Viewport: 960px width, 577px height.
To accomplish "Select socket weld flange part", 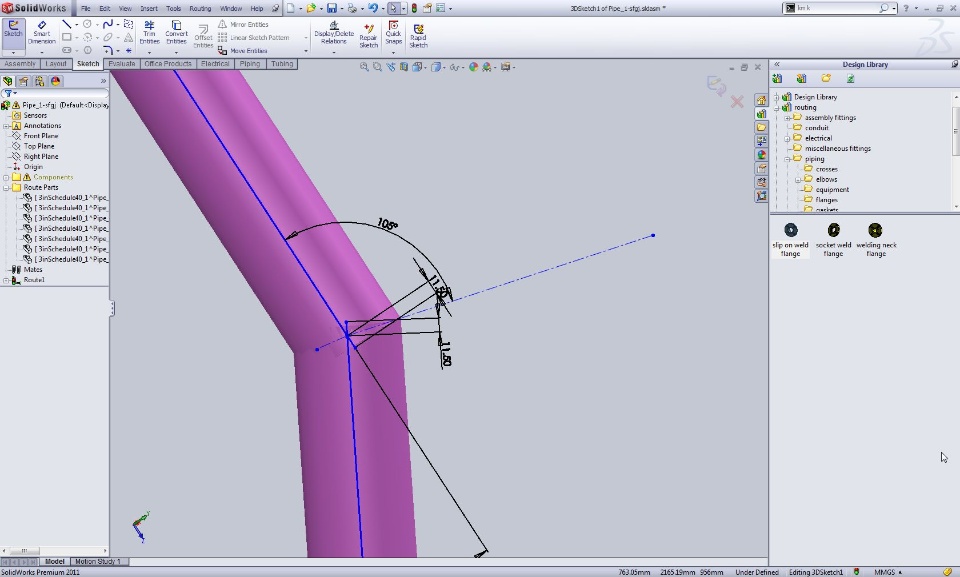I will (x=833, y=239).
